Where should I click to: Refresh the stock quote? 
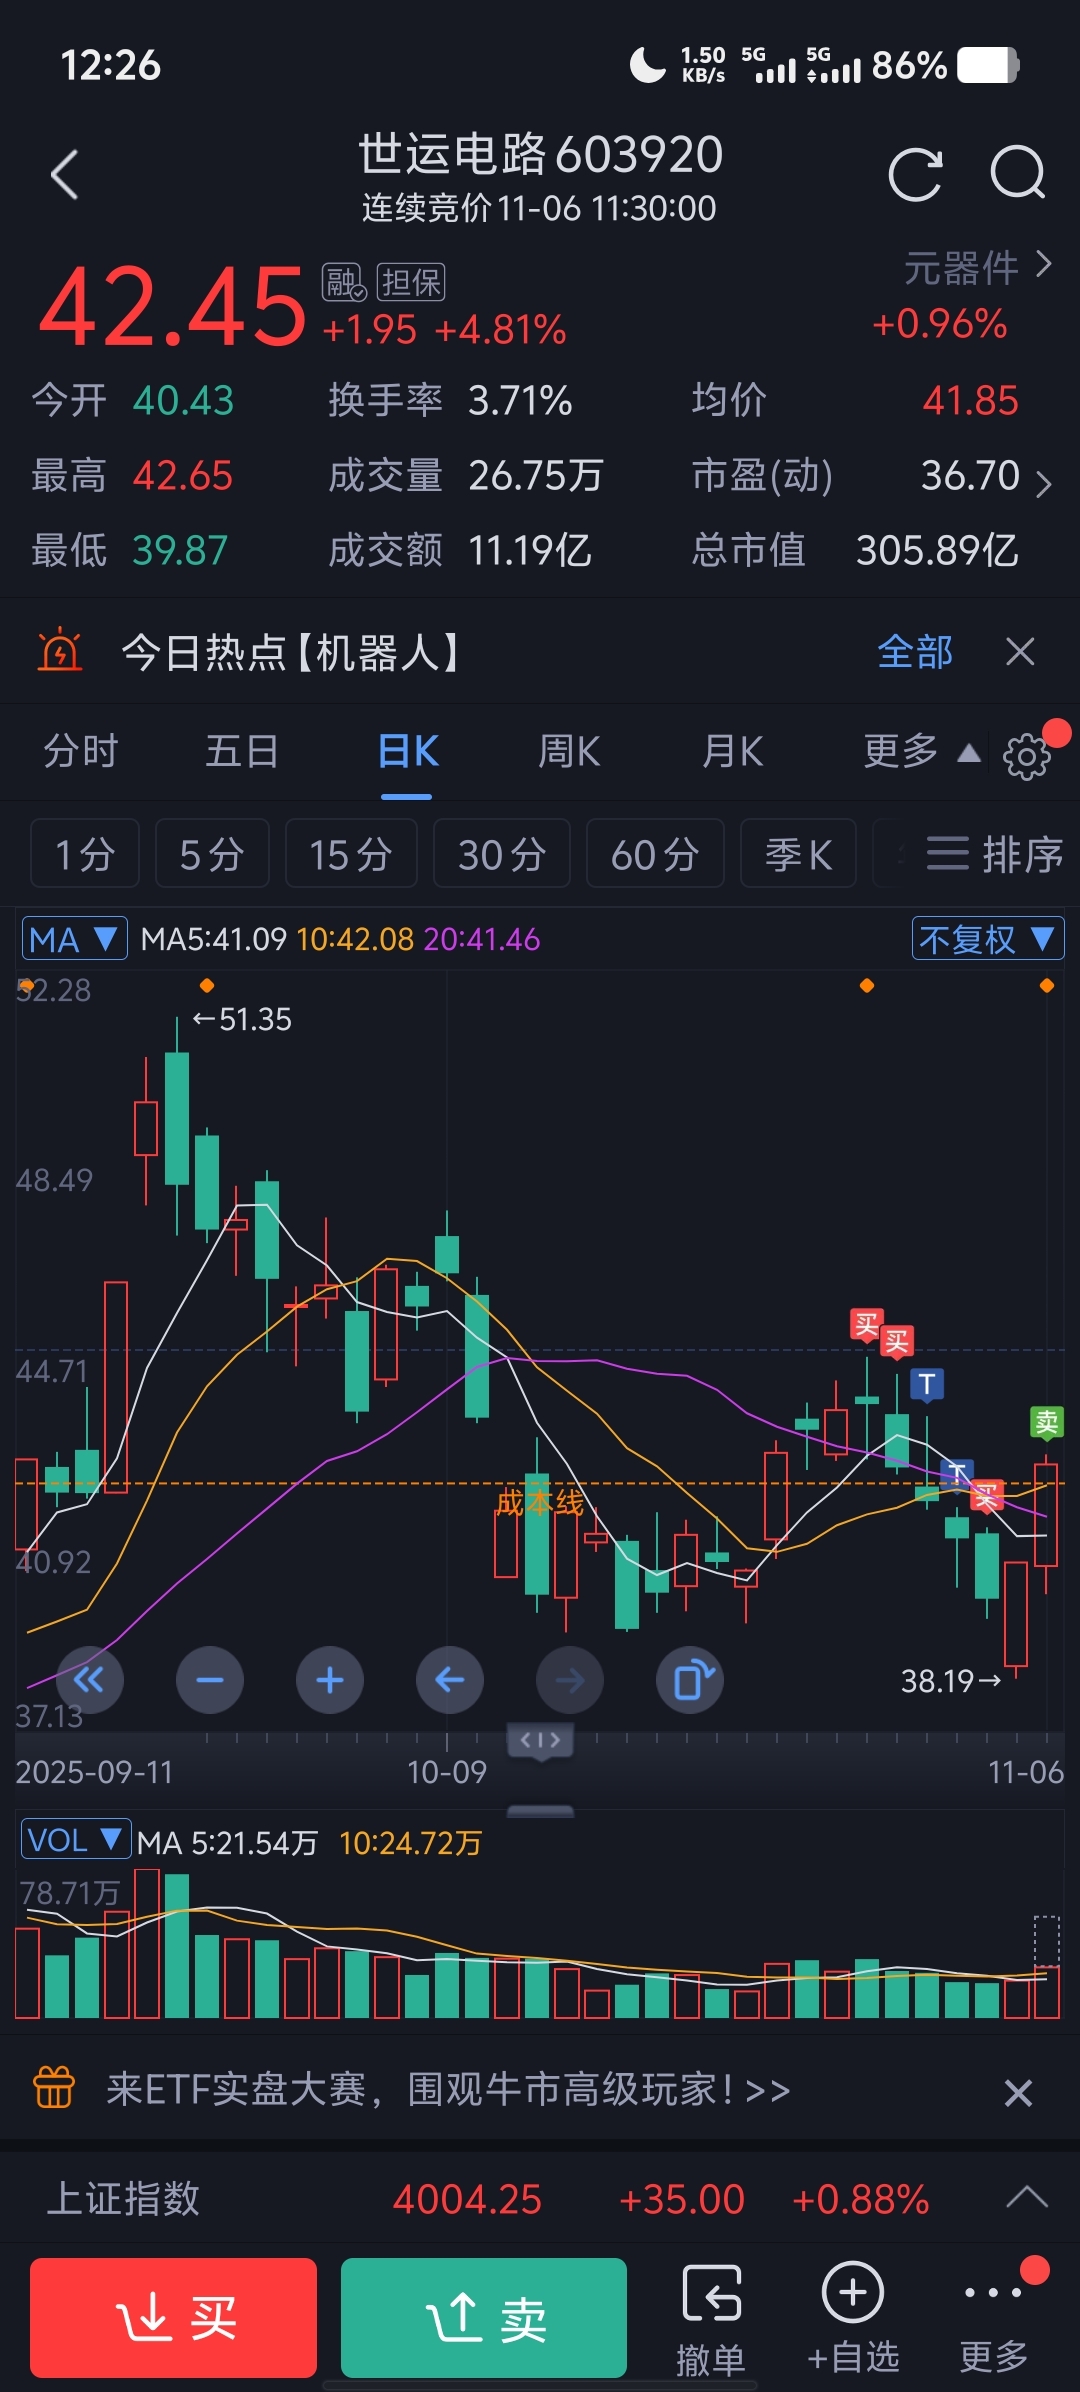[x=915, y=174]
